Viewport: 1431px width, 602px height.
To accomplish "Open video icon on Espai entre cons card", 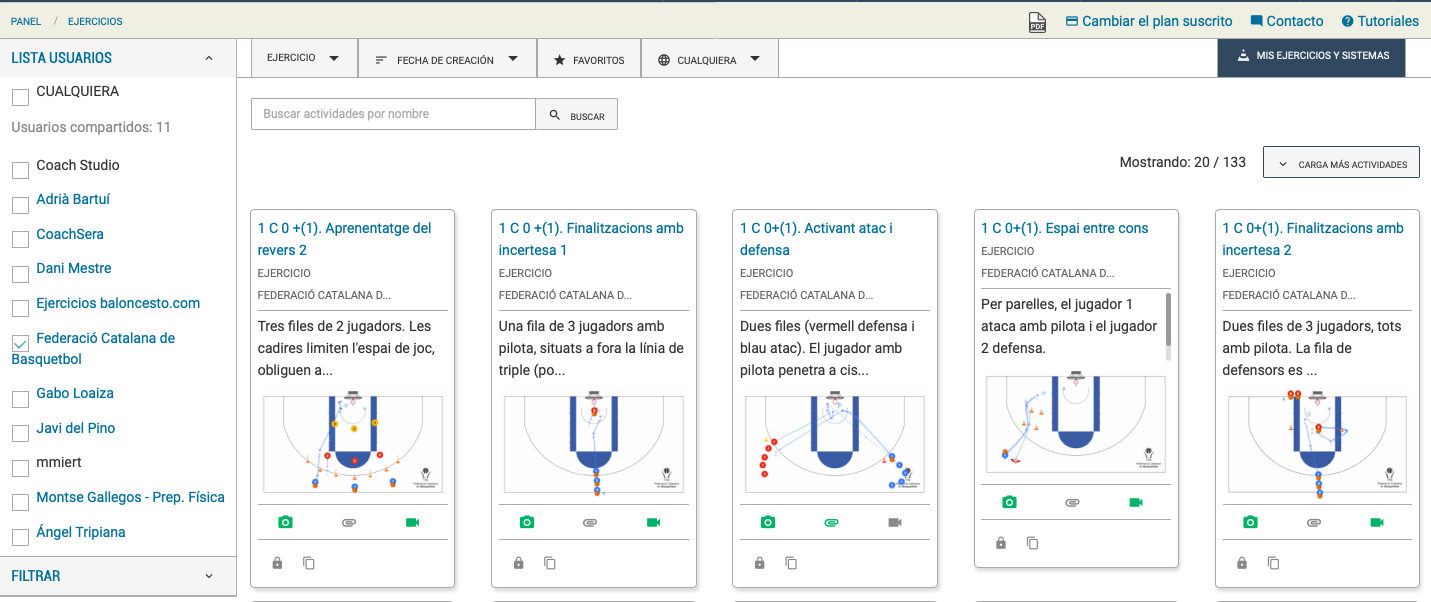I will click(x=1136, y=502).
